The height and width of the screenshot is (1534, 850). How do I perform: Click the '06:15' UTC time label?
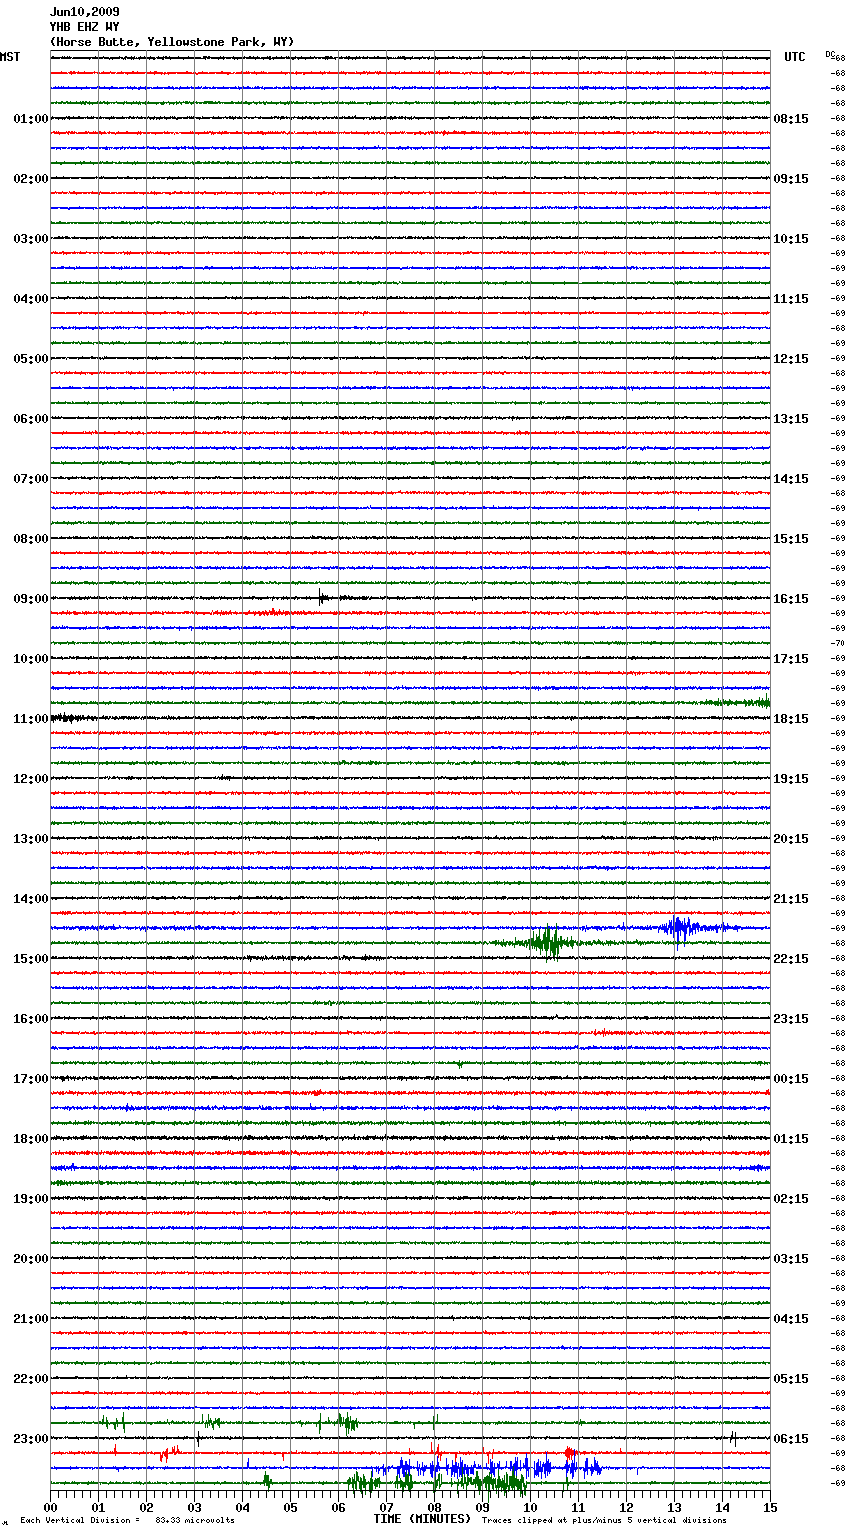pos(791,1439)
